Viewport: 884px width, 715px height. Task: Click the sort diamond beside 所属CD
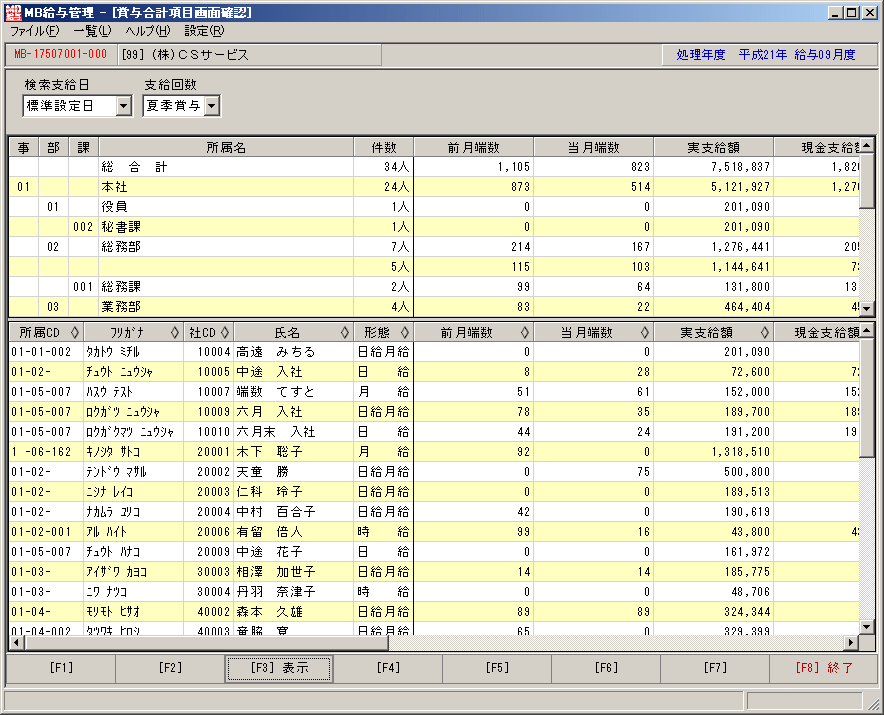coord(74,333)
